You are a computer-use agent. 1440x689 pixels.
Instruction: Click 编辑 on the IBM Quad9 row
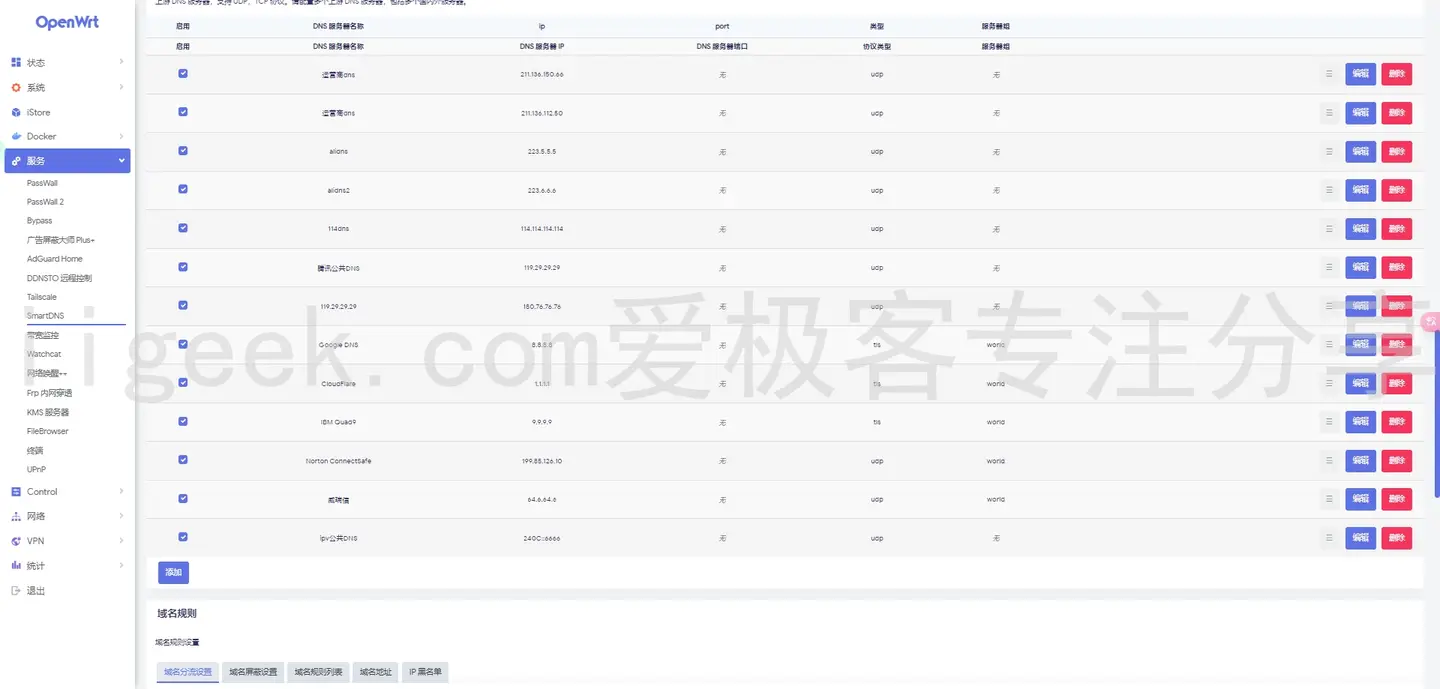pyautogui.click(x=1360, y=421)
